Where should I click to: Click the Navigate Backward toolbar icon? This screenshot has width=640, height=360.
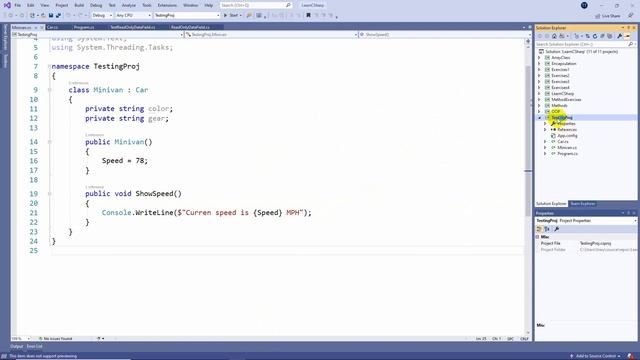11,16
